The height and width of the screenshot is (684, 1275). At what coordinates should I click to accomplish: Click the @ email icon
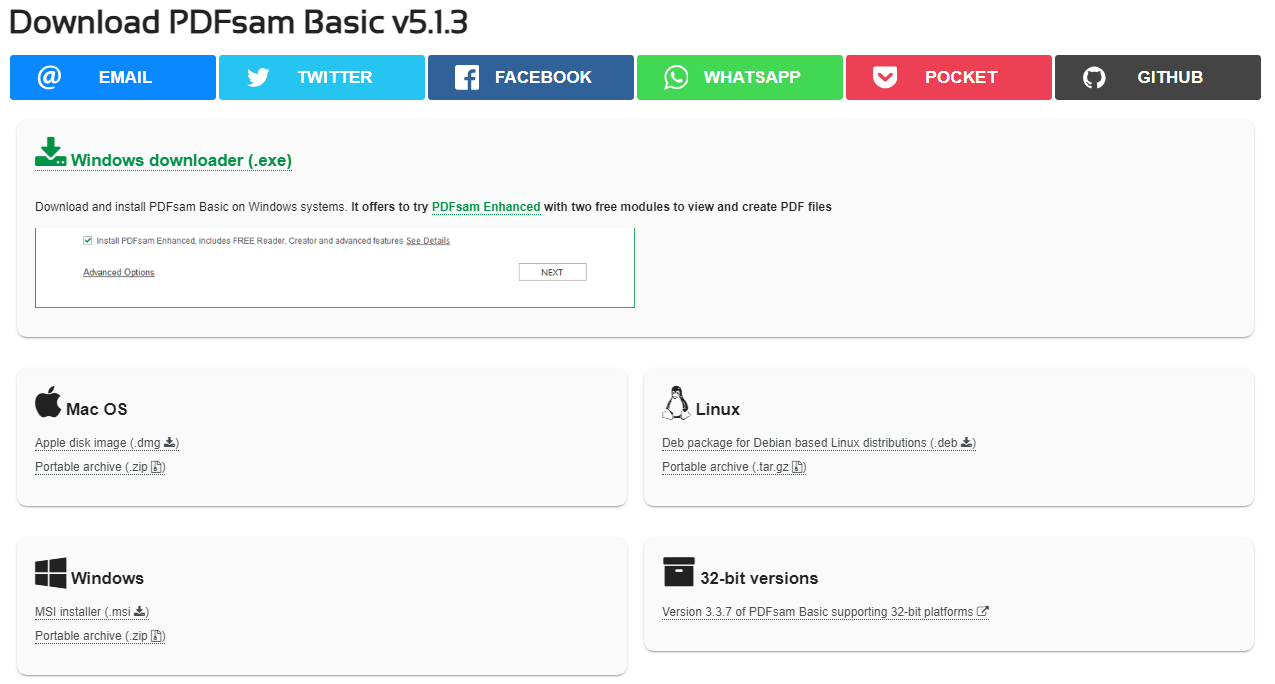coord(49,77)
